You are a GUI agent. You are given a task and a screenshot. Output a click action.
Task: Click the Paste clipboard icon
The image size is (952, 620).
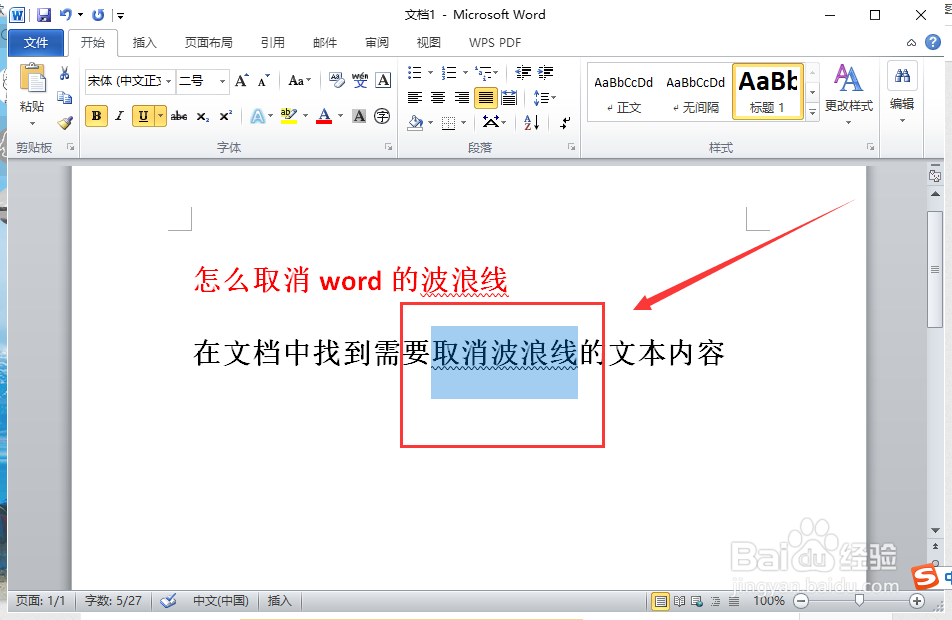33,79
